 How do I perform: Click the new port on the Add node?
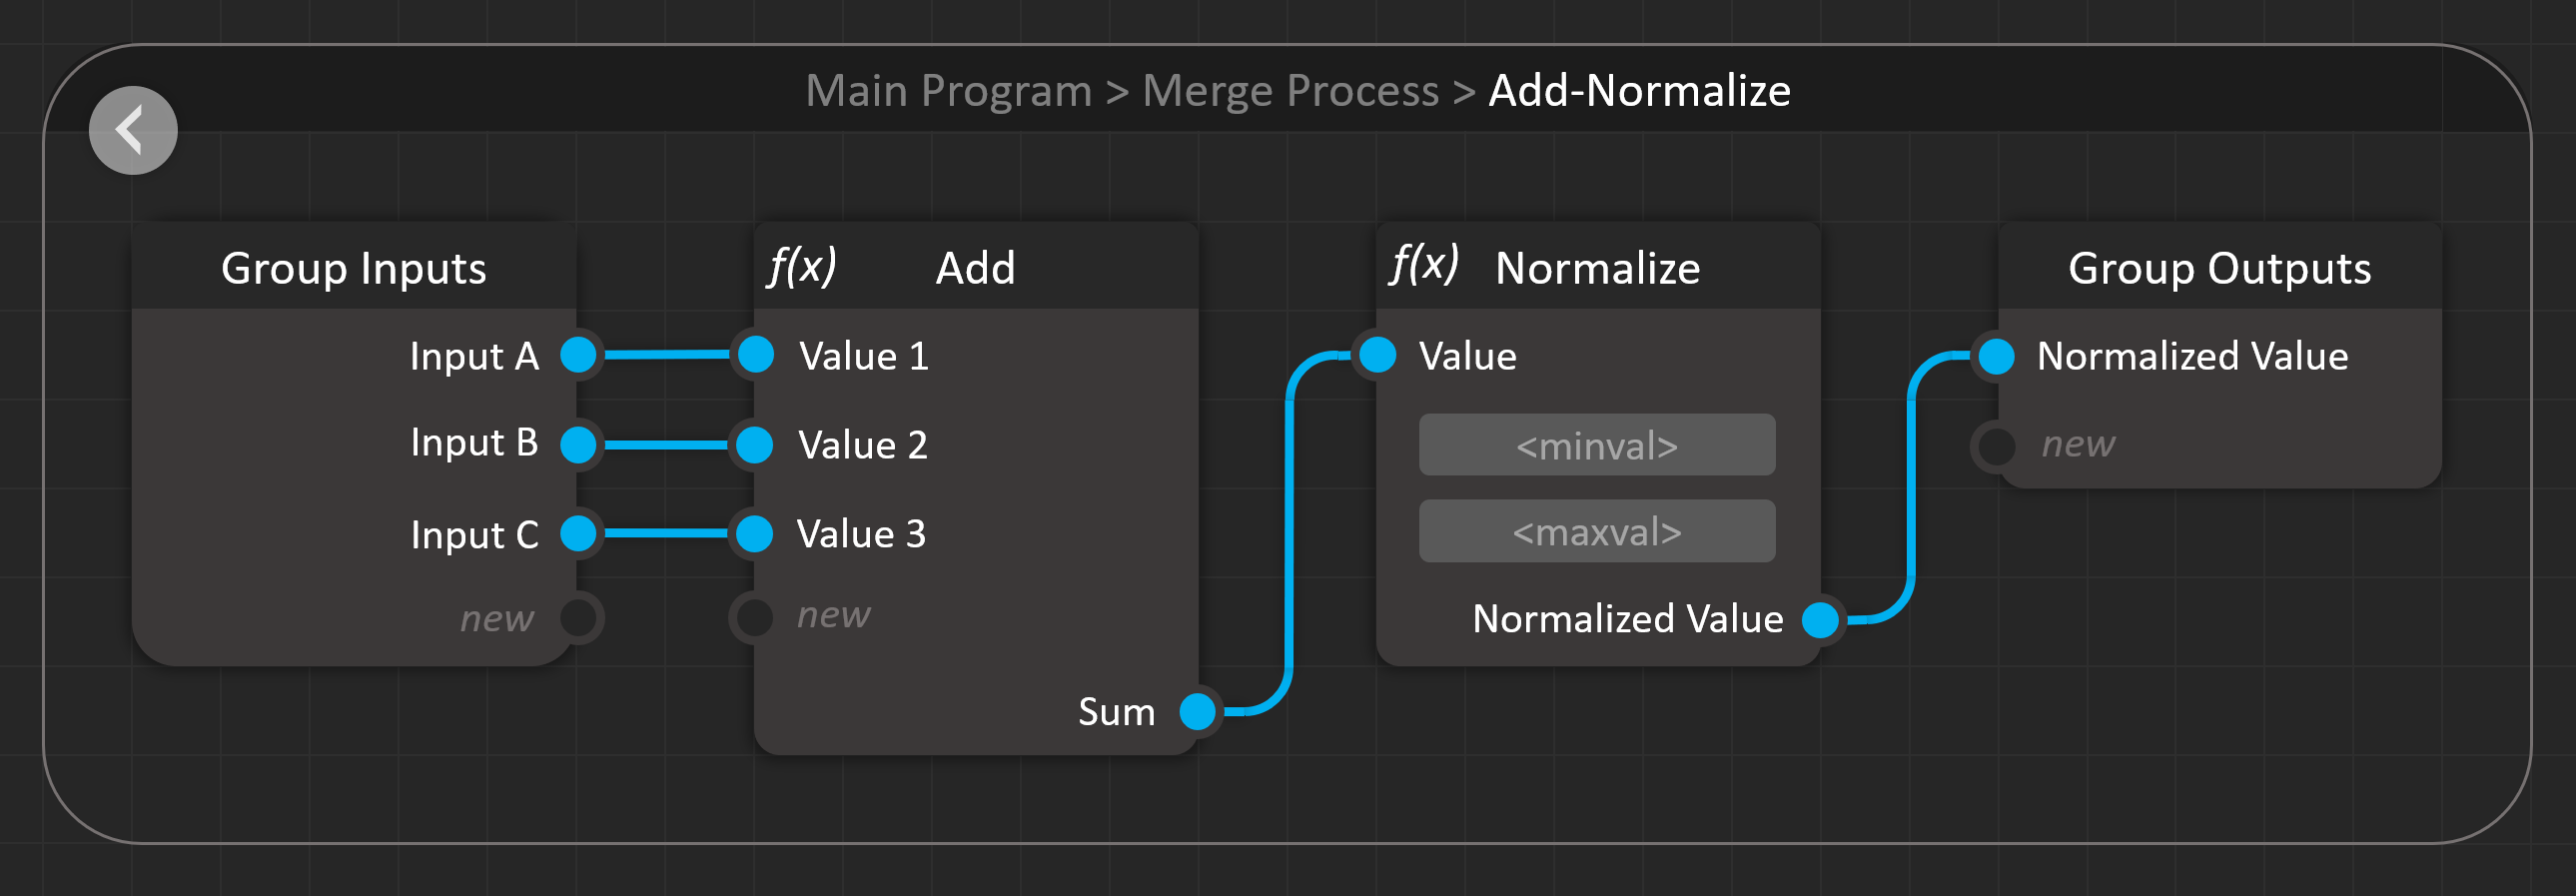(x=753, y=618)
